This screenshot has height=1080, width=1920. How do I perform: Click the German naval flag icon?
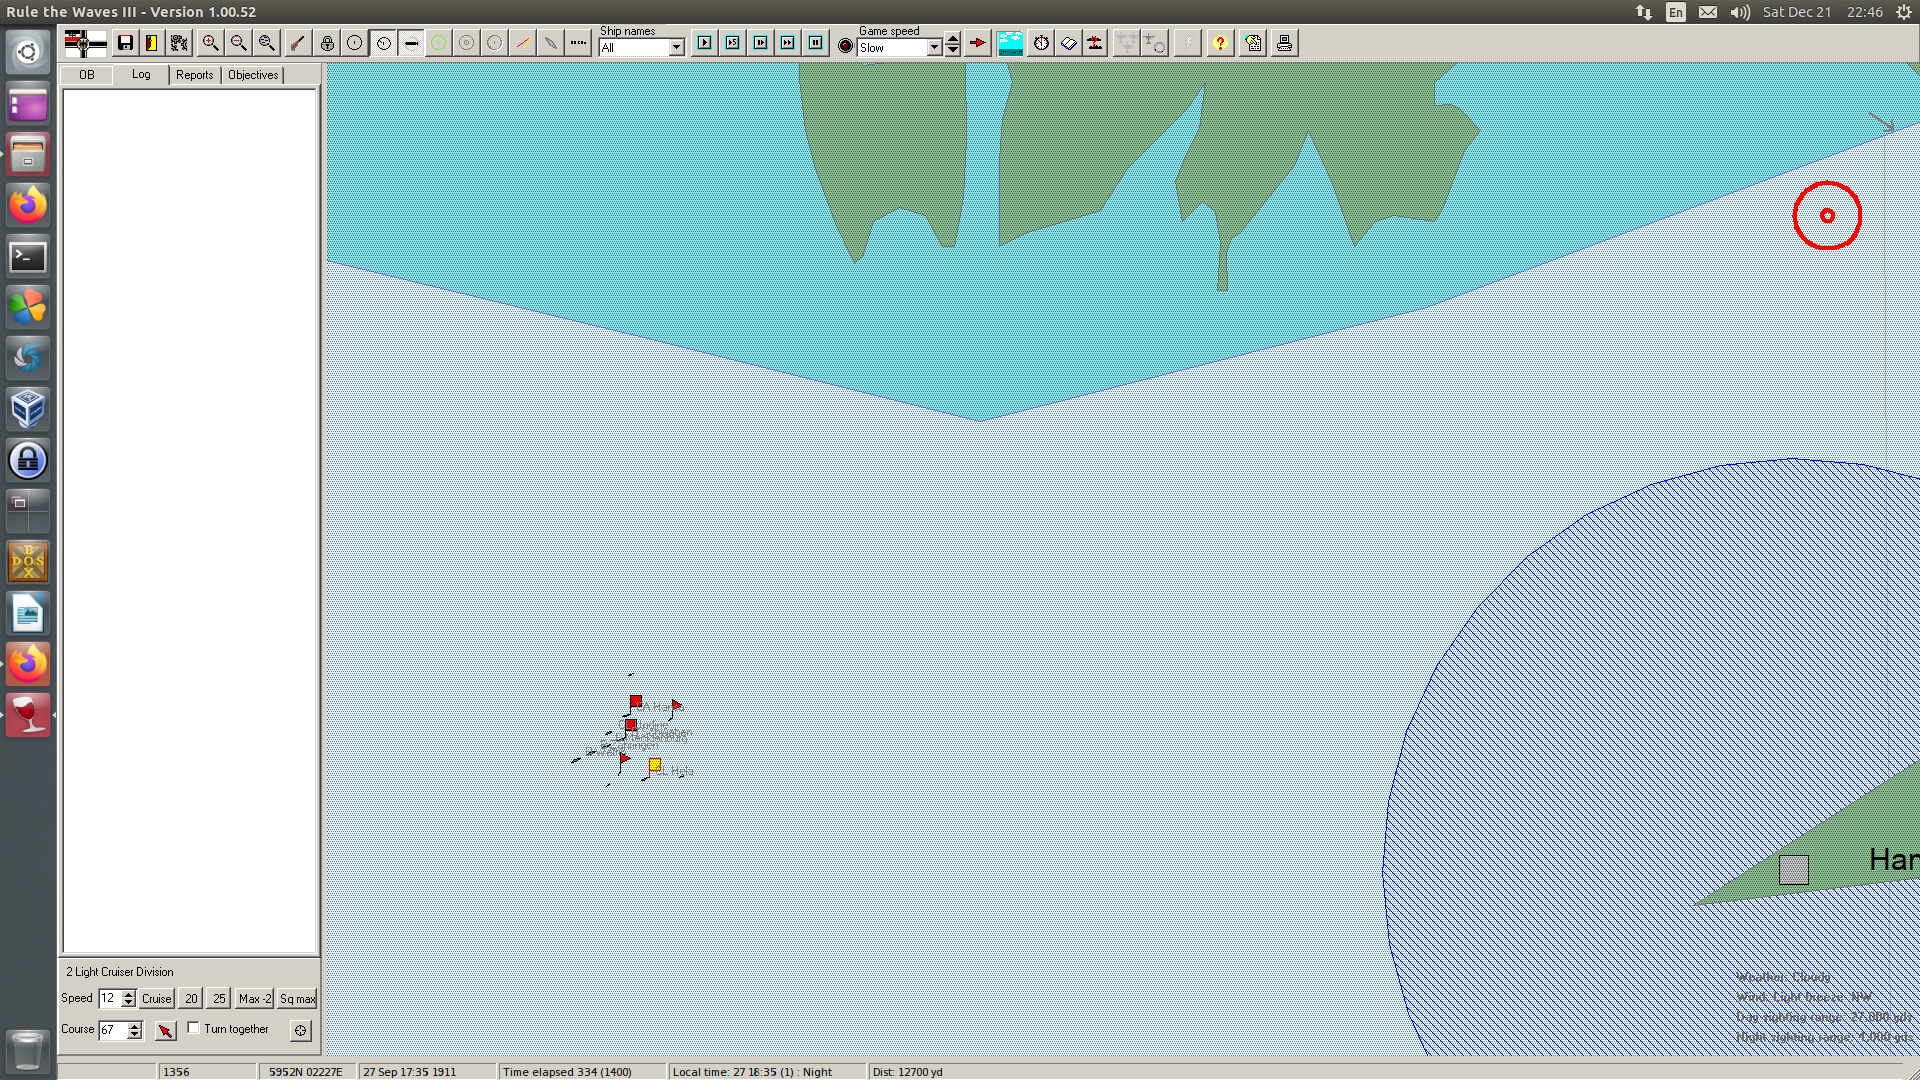click(x=85, y=43)
